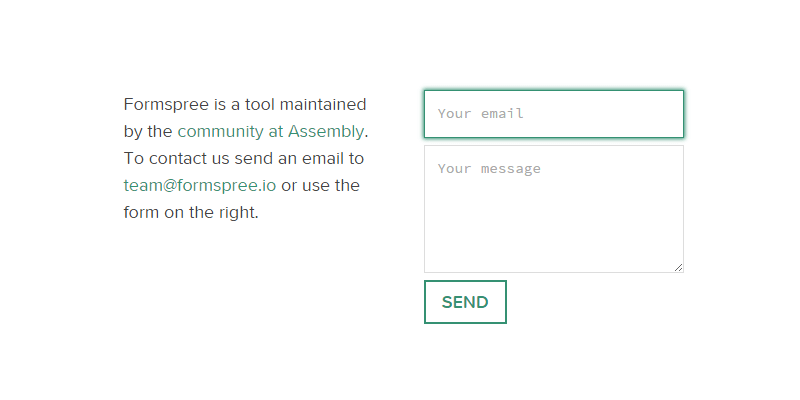
Task: Click the word "community" in the green link
Action: [220, 131]
